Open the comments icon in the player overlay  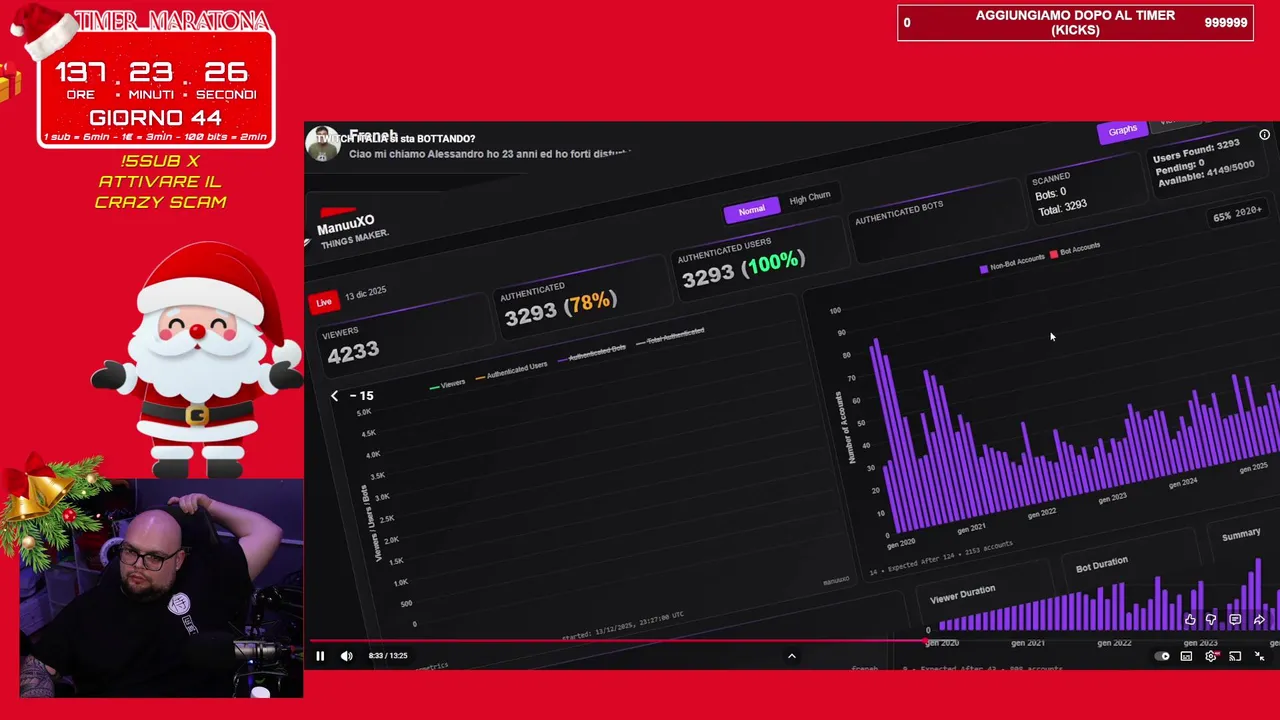(x=1235, y=621)
